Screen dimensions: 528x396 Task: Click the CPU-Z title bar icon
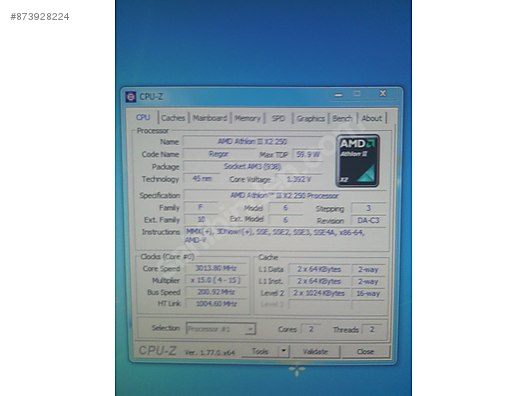click(131, 97)
